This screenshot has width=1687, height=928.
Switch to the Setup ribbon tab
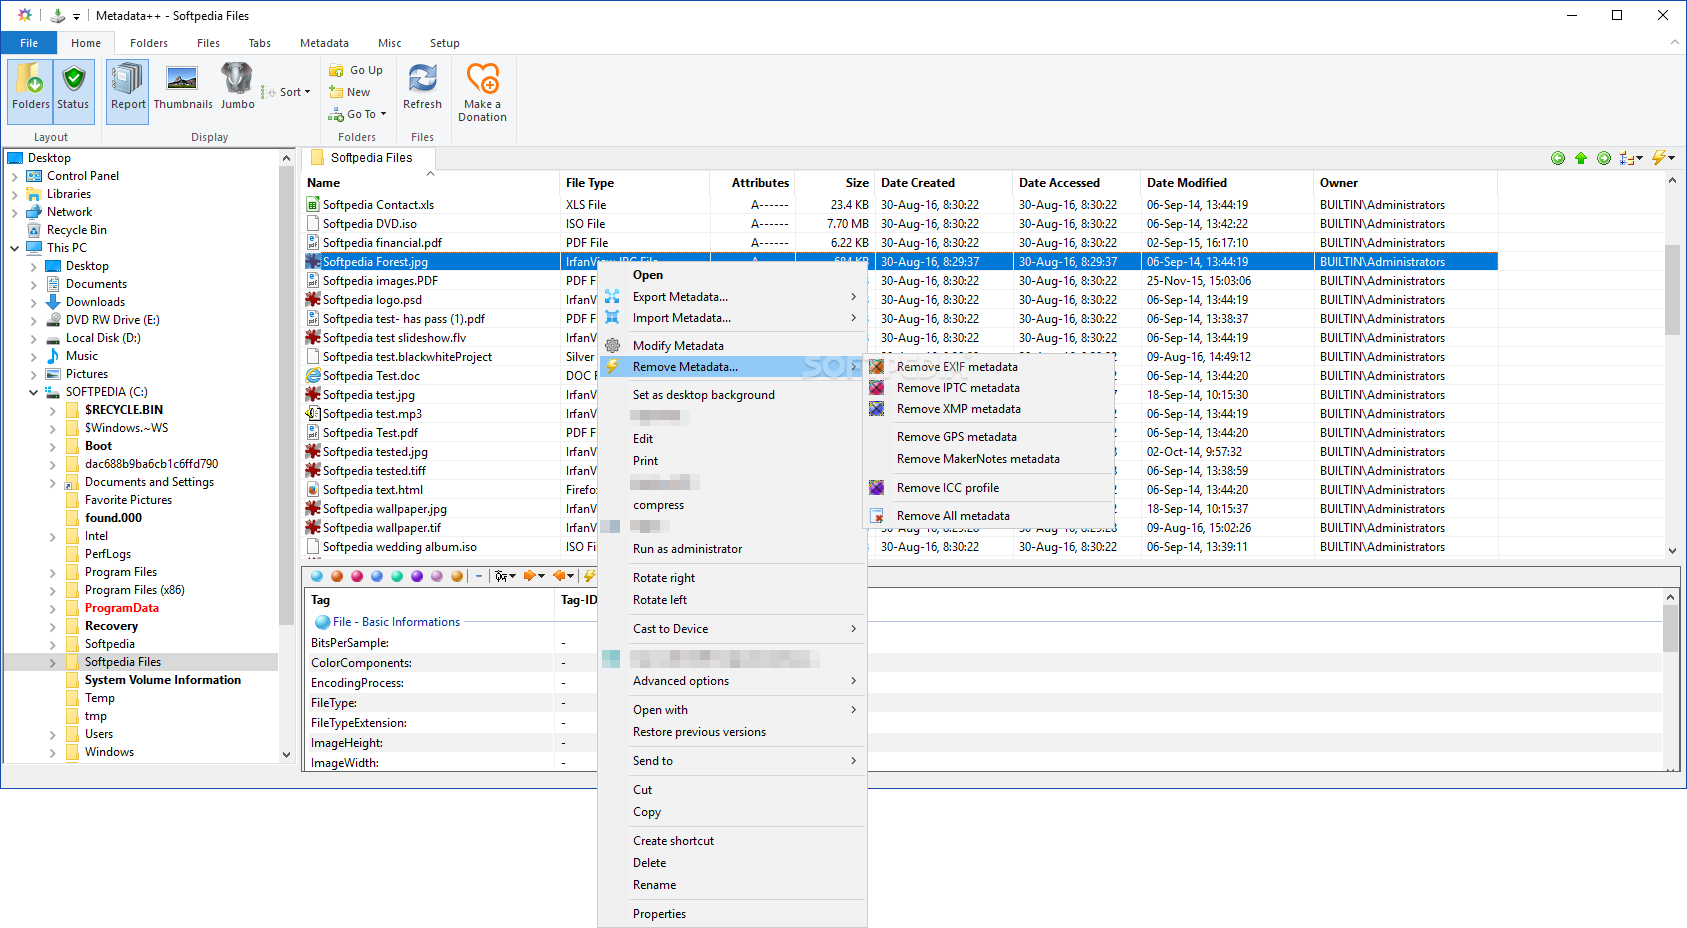445,43
